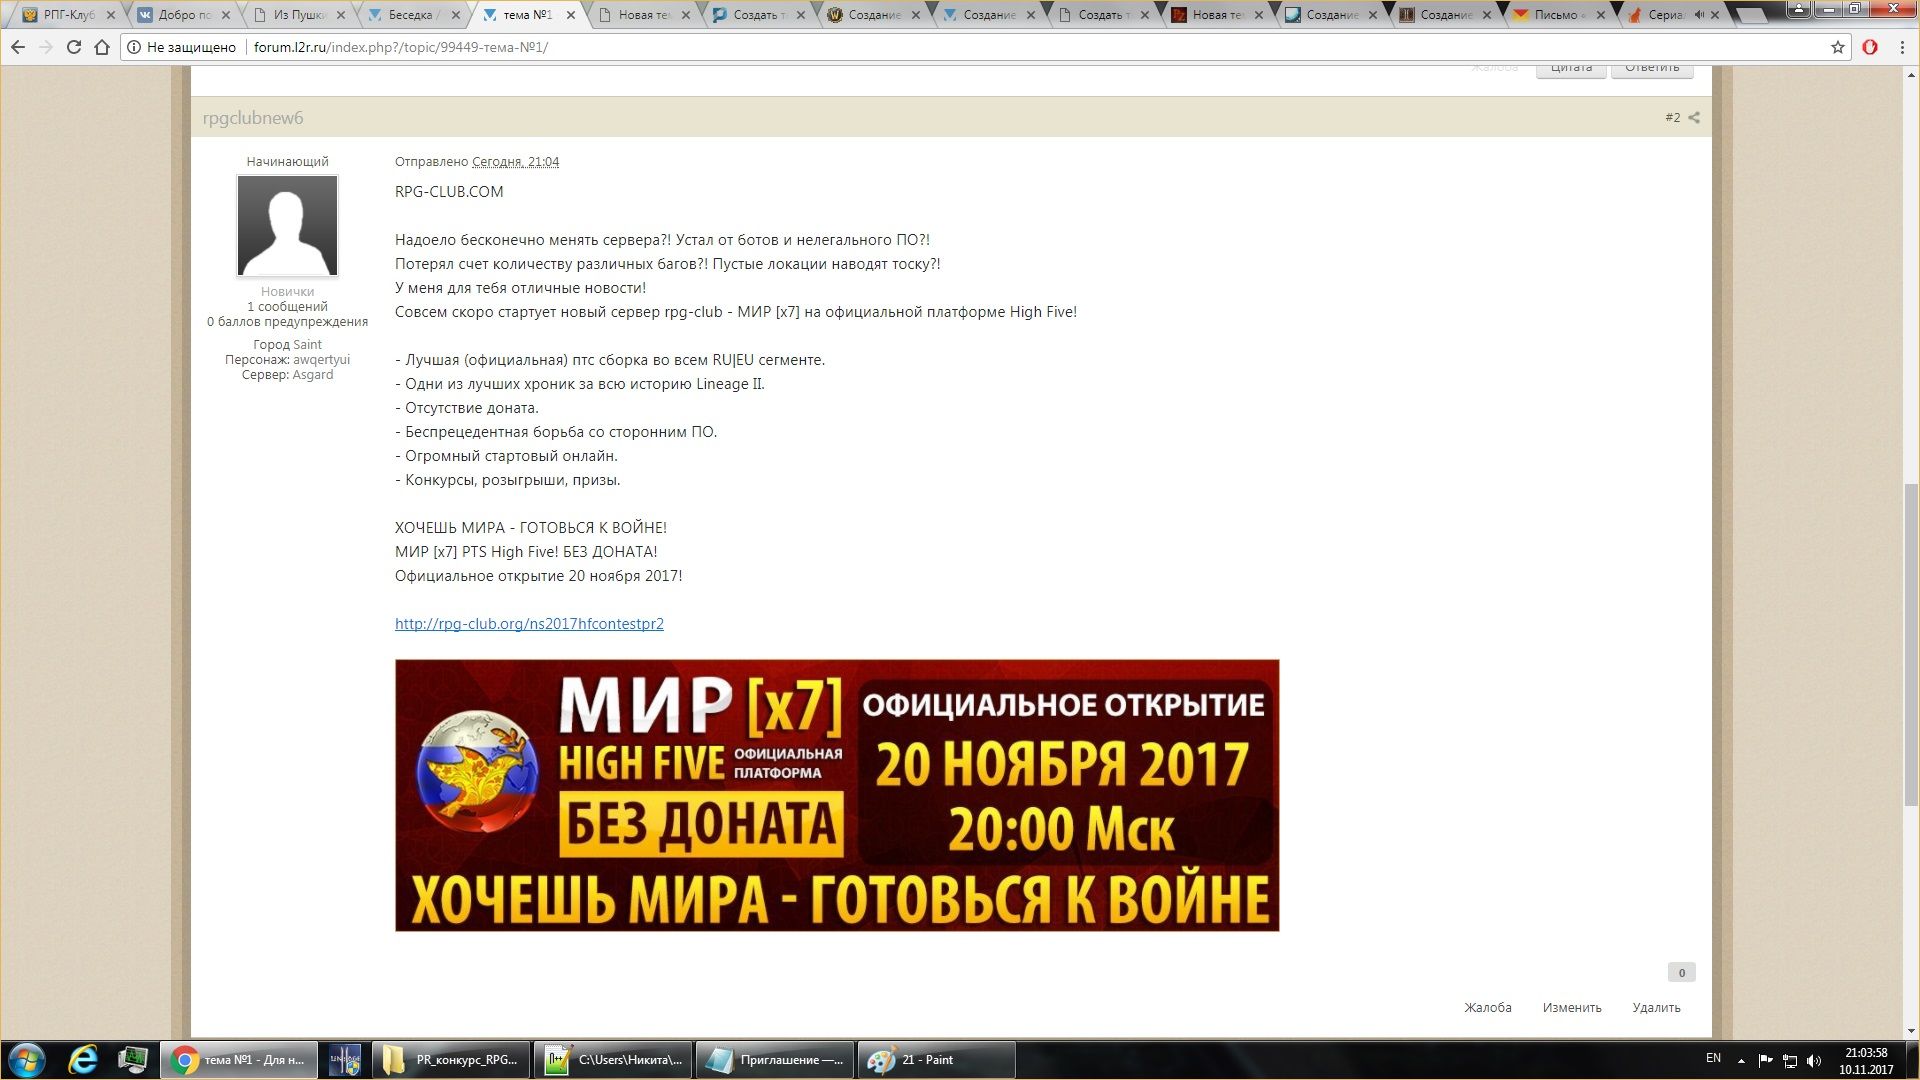Open the Opera extension icon

click(1870, 47)
